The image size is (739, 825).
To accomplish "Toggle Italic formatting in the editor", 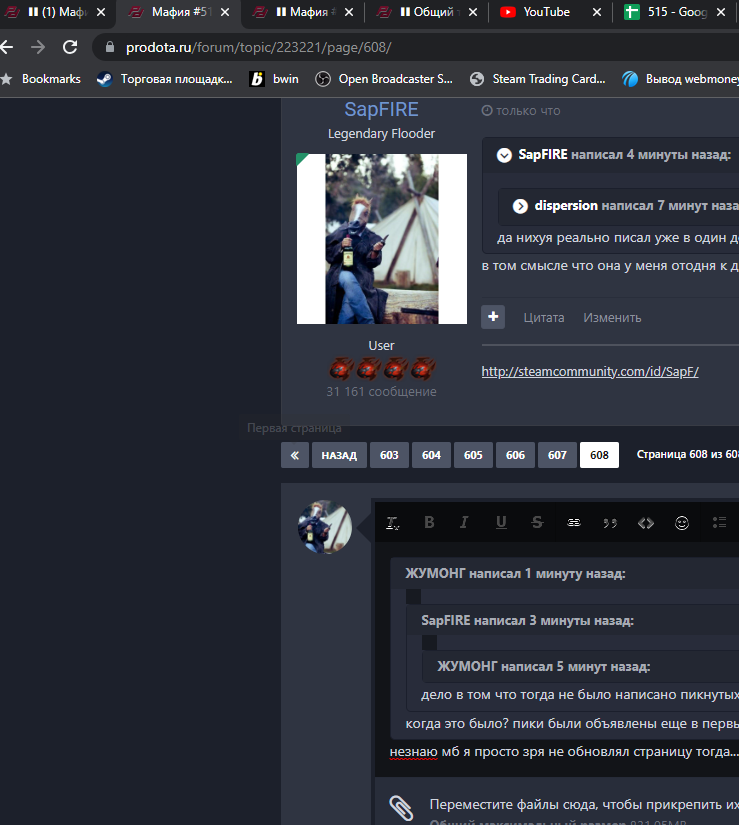I will click(464, 522).
